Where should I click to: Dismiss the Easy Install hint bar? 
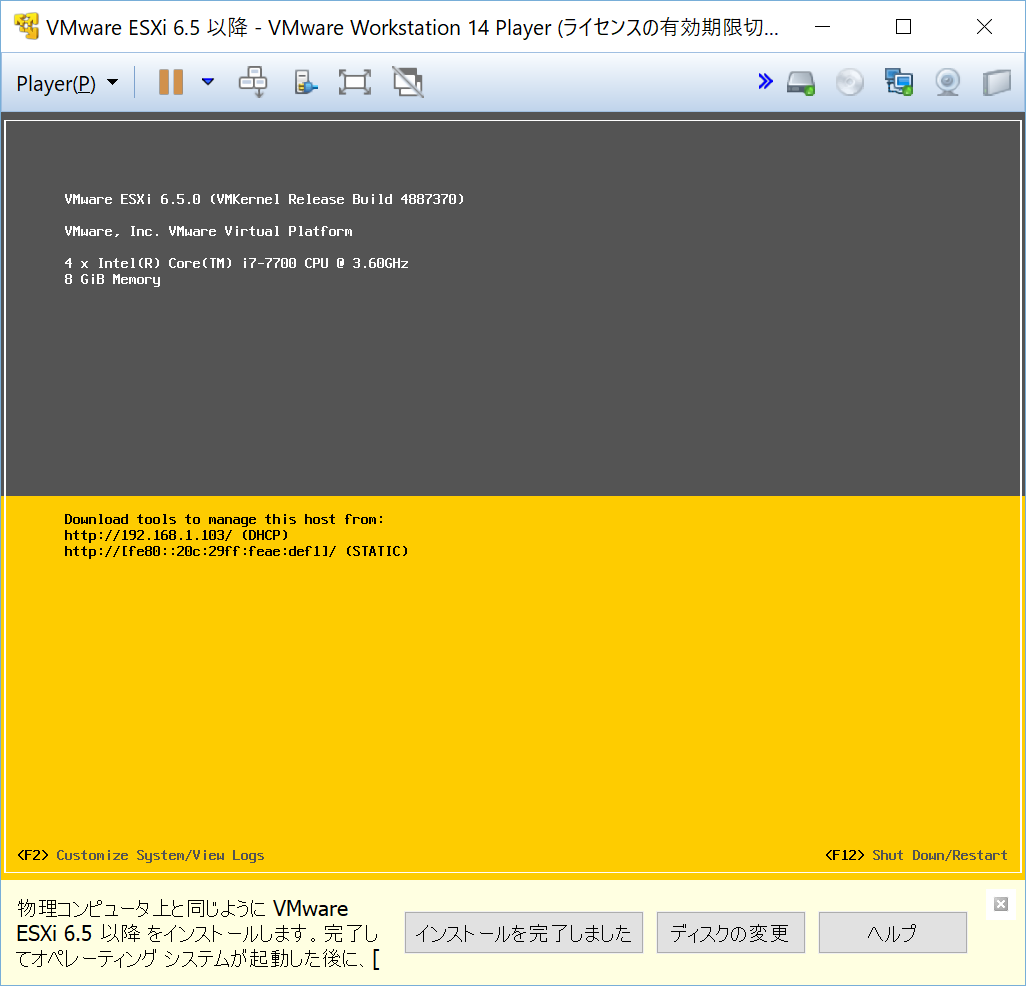tap(1000, 905)
